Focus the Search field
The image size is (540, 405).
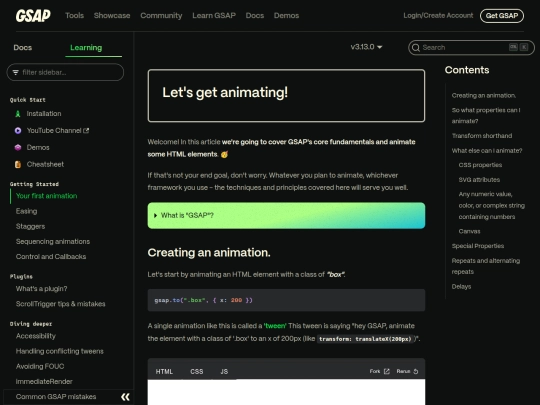(x=471, y=48)
